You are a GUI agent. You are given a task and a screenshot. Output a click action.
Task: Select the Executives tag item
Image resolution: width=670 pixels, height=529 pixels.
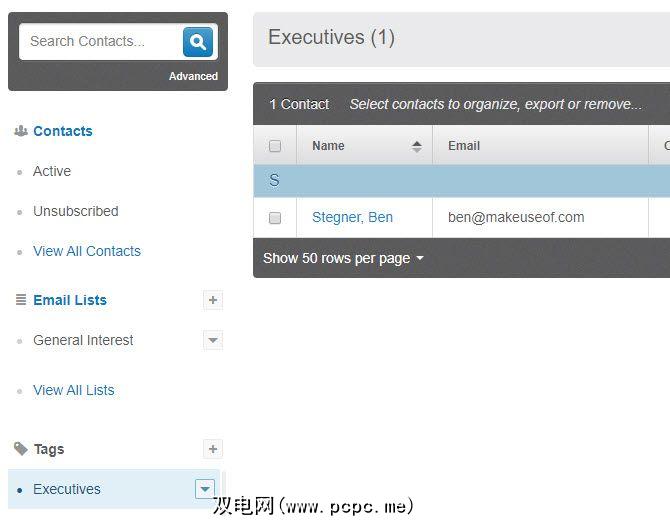[x=67, y=489]
